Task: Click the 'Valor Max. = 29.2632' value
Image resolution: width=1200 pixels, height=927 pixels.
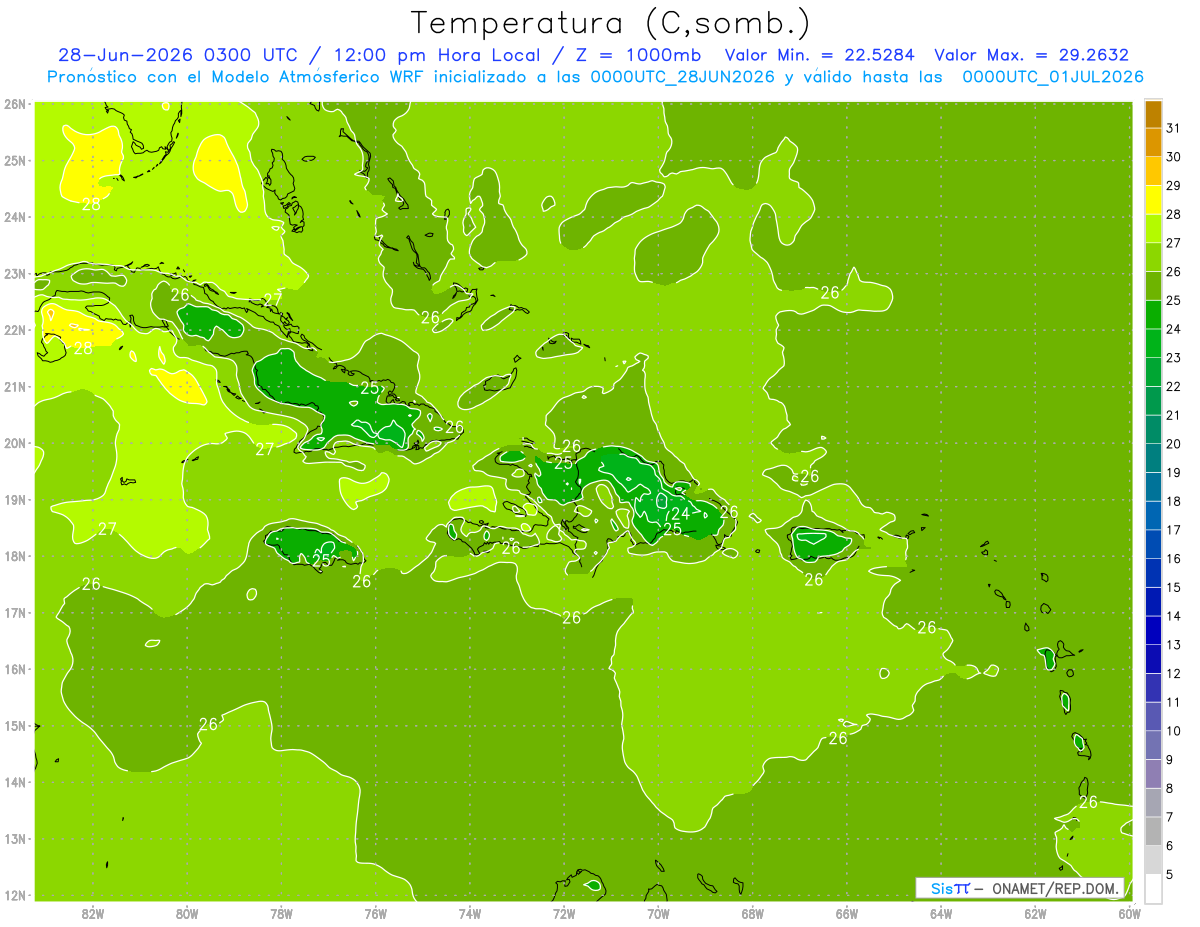Action: pos(1032,55)
